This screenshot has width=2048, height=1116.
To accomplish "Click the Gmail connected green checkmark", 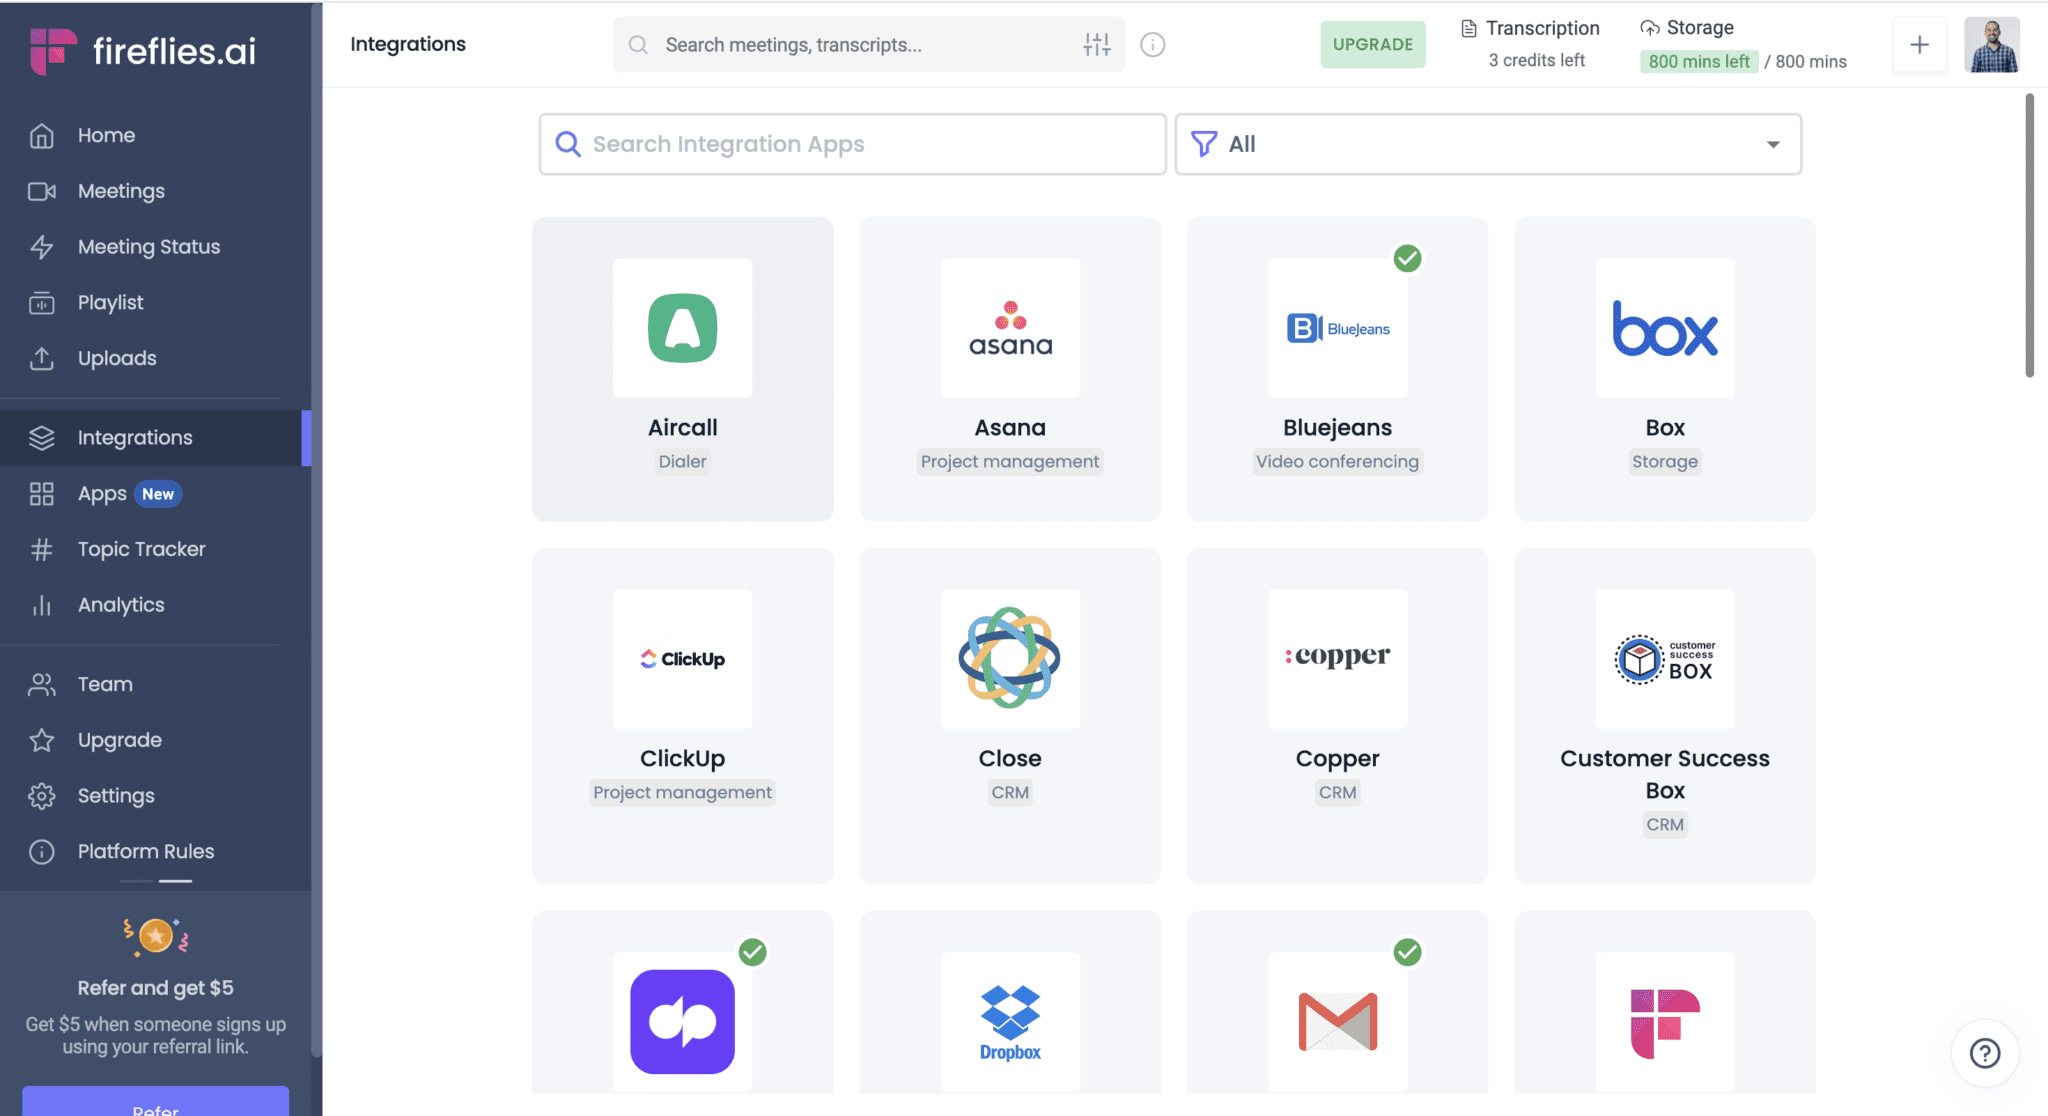I will [1407, 951].
